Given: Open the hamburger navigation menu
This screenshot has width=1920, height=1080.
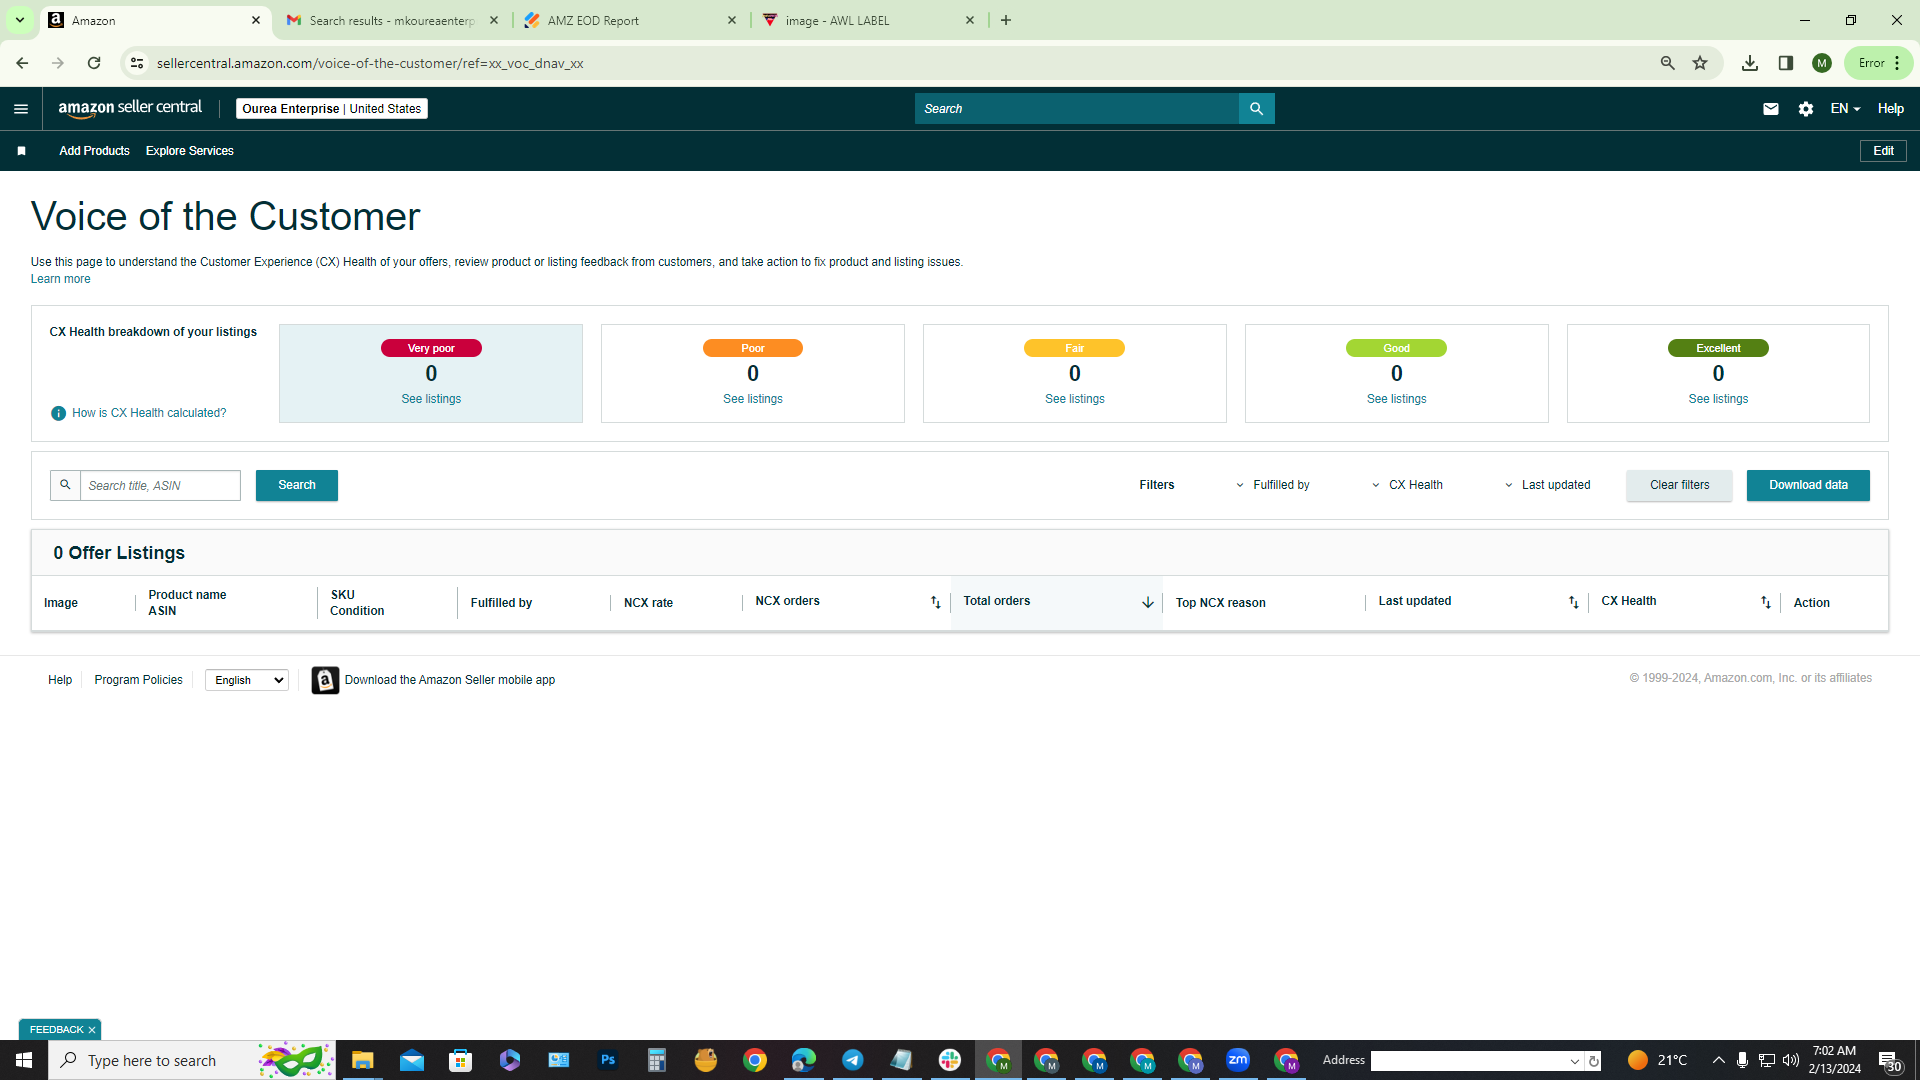Looking at the screenshot, I should 21,109.
